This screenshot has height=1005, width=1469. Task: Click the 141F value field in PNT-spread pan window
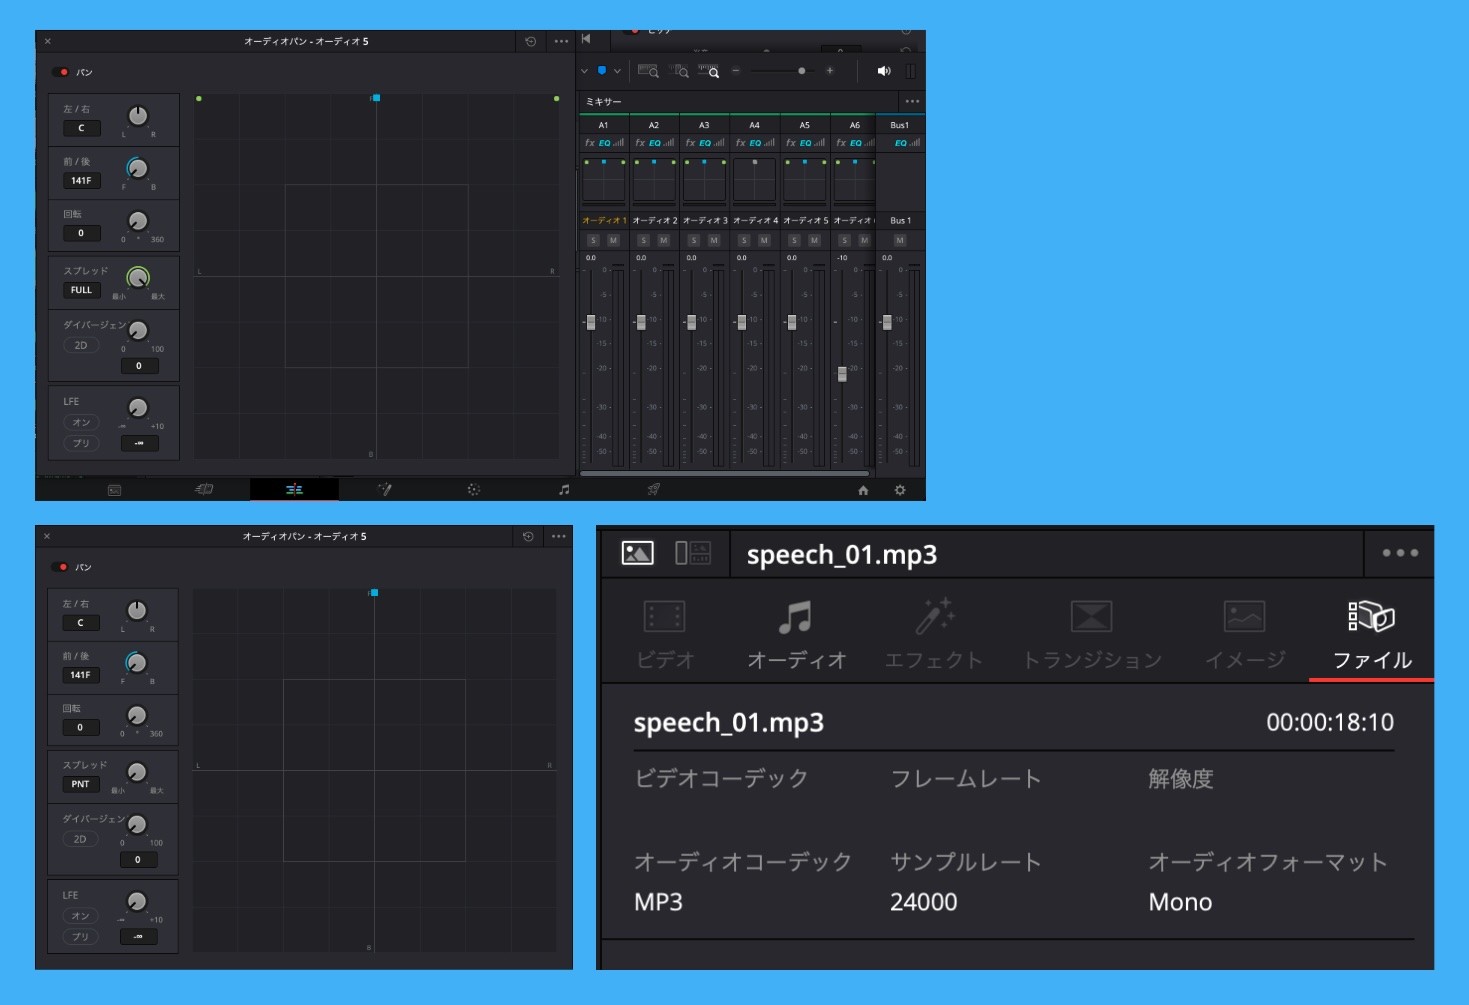[x=80, y=675]
